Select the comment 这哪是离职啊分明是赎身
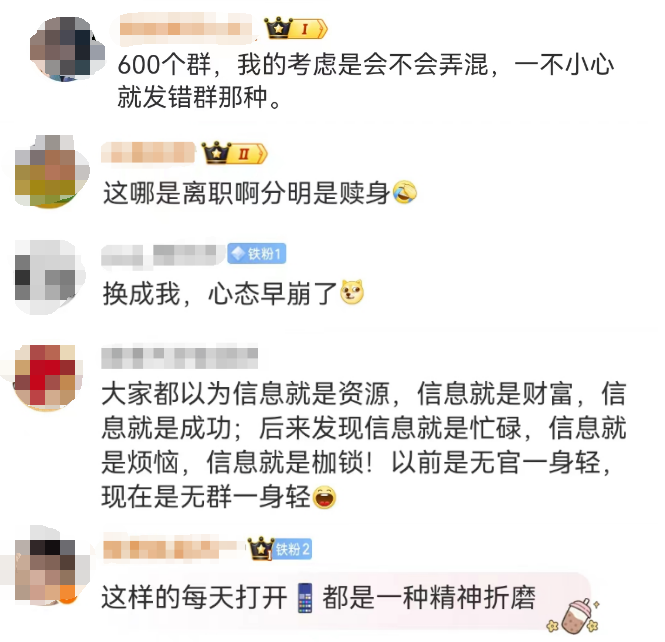665x642 pixels. click(x=260, y=193)
